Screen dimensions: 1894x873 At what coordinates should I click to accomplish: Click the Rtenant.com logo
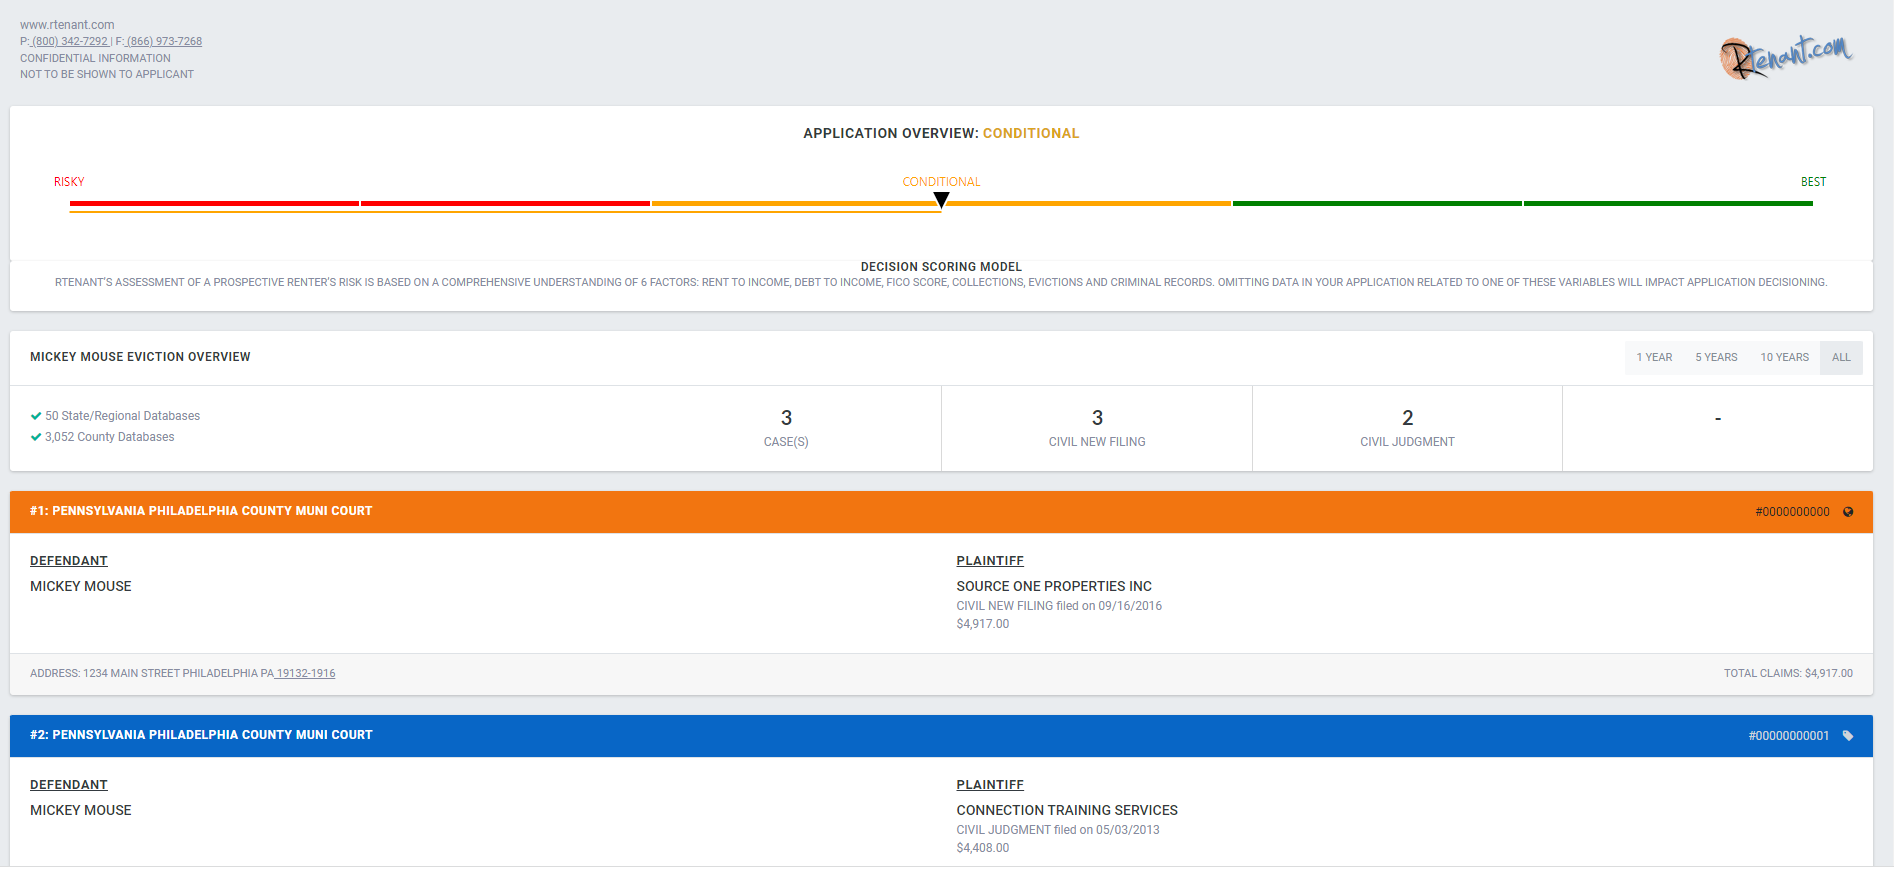pyautogui.click(x=1786, y=57)
